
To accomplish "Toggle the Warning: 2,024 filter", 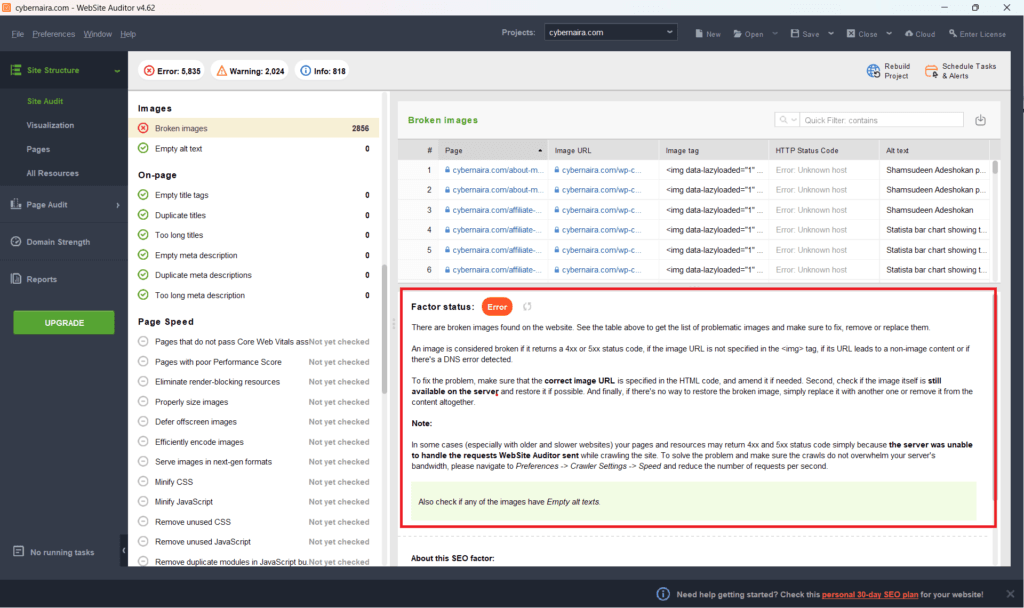I will tap(251, 71).
